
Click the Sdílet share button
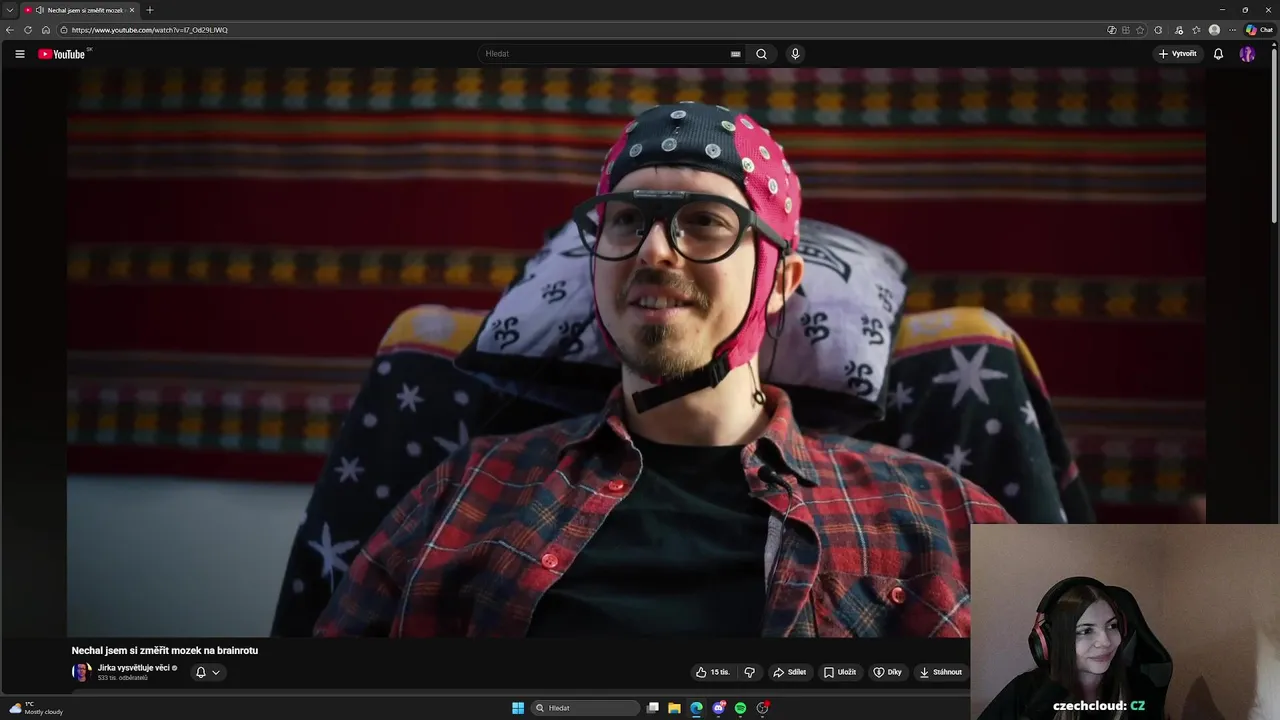(790, 672)
